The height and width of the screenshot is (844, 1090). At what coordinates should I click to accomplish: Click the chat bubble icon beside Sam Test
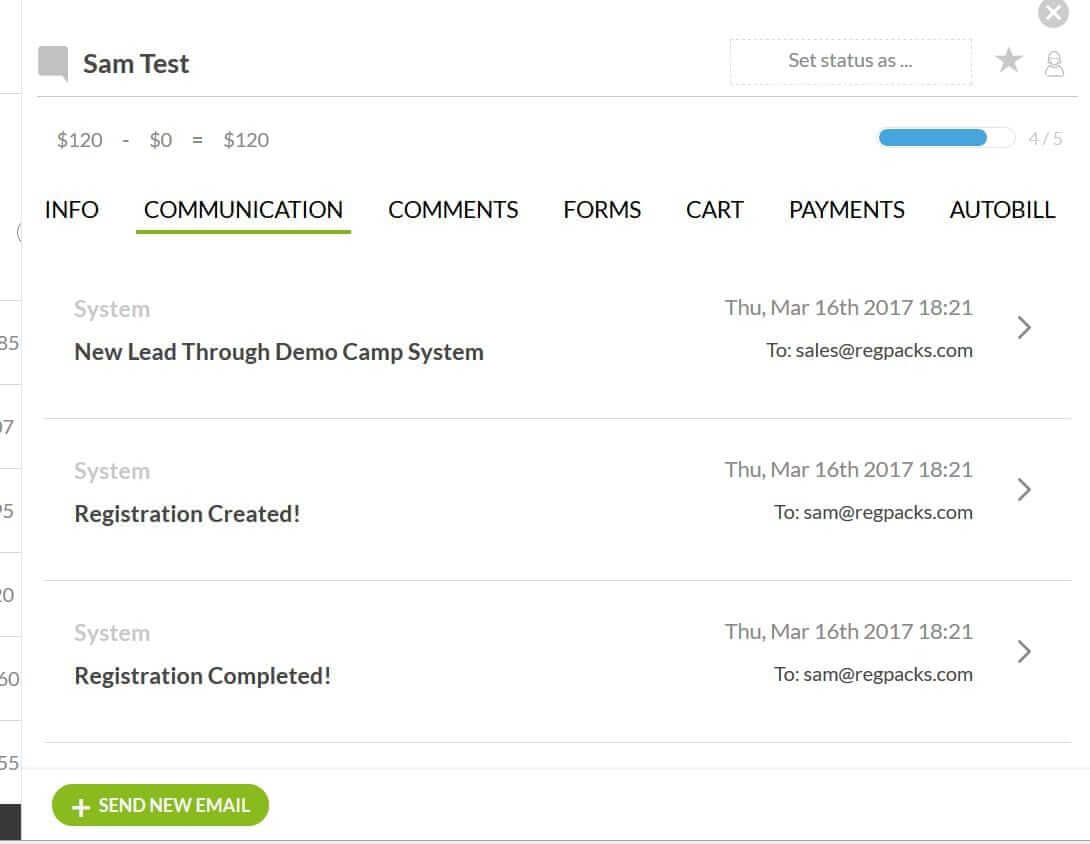[x=53, y=63]
